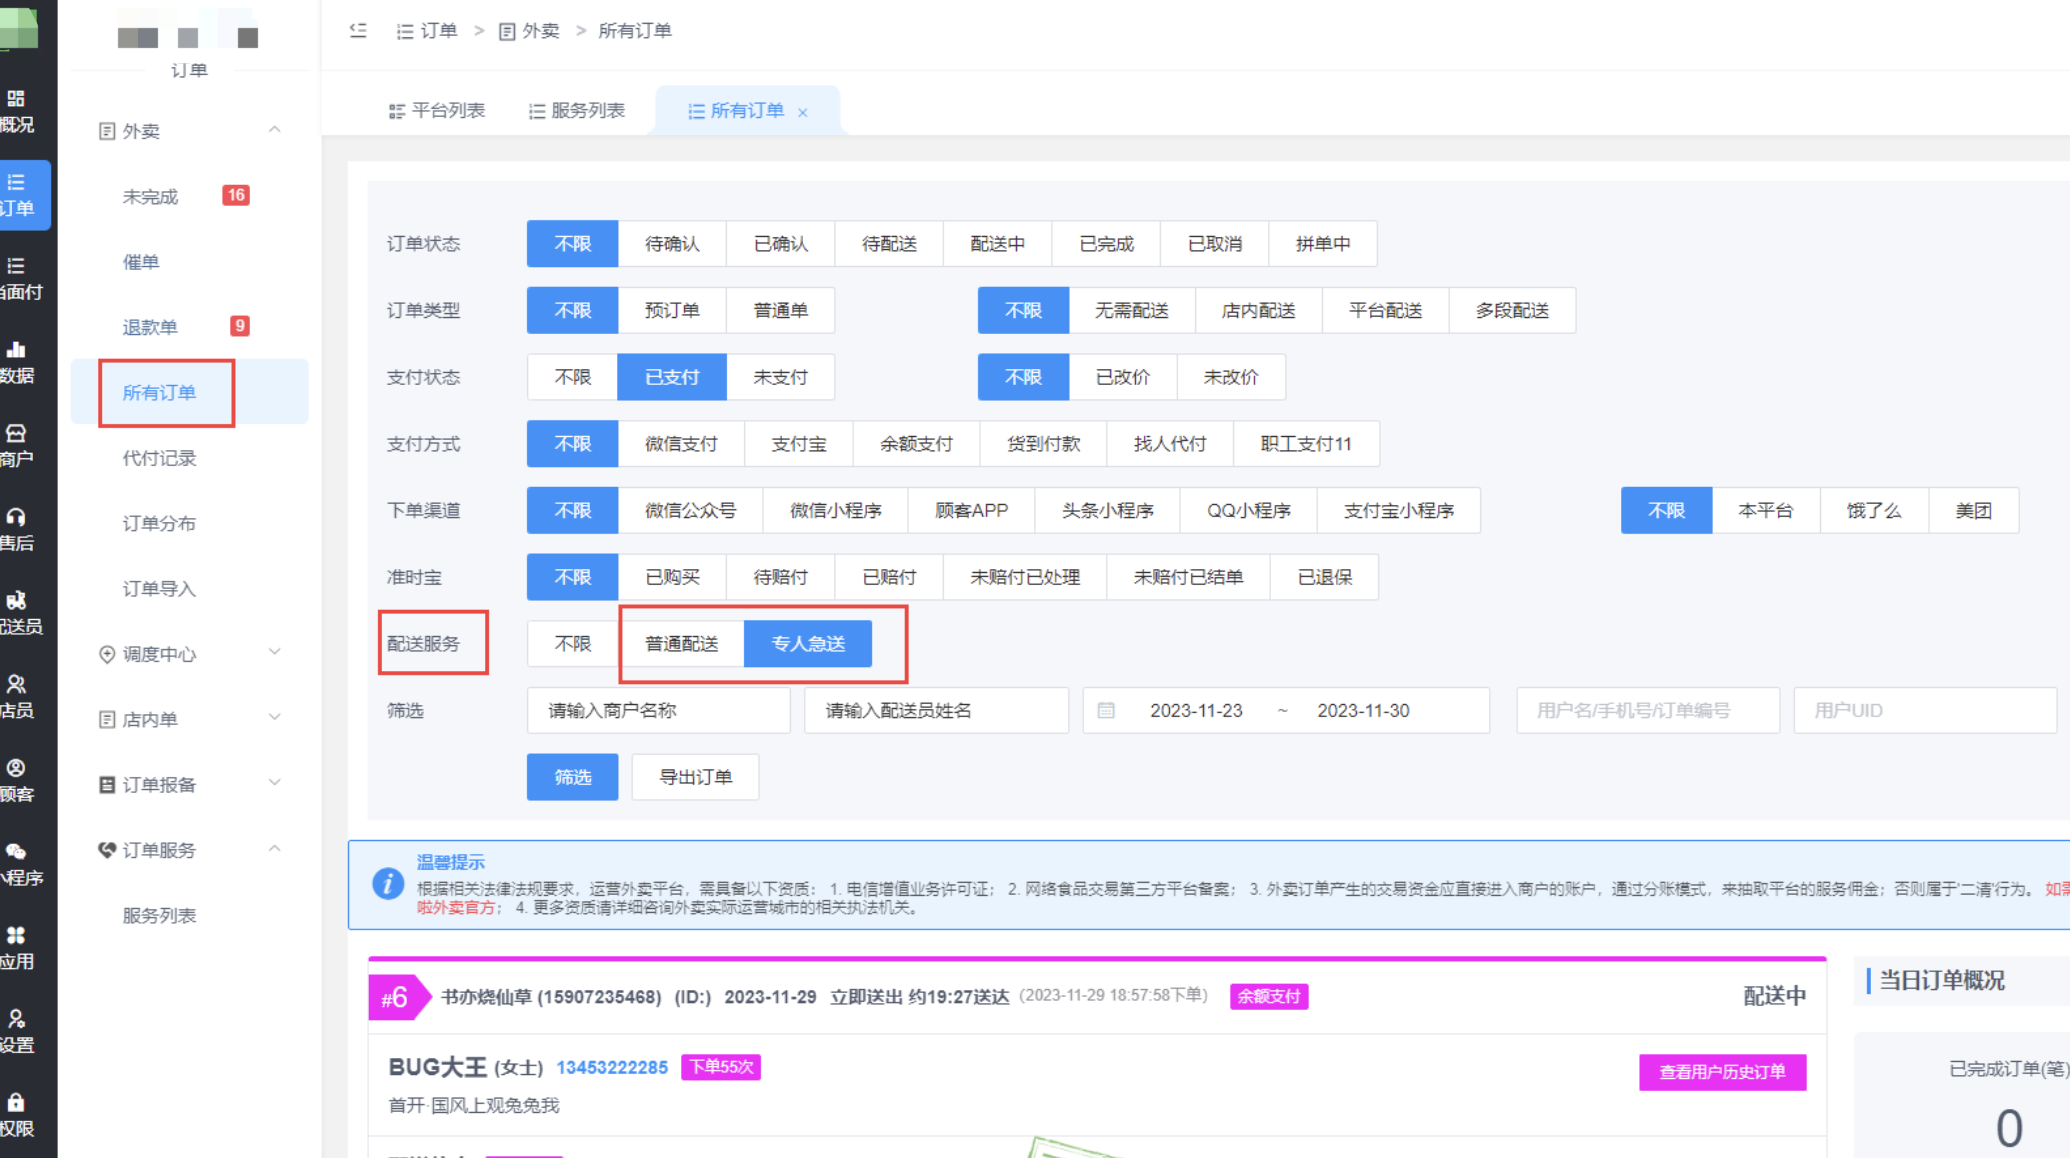2070x1158 pixels.
Task: Select 未支付 in payment status filter
Action: coord(780,377)
